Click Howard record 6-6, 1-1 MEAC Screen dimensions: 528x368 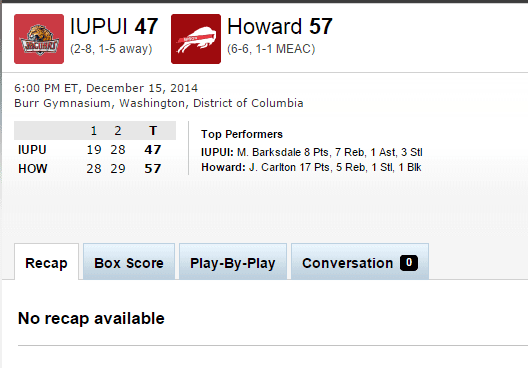click(x=271, y=49)
